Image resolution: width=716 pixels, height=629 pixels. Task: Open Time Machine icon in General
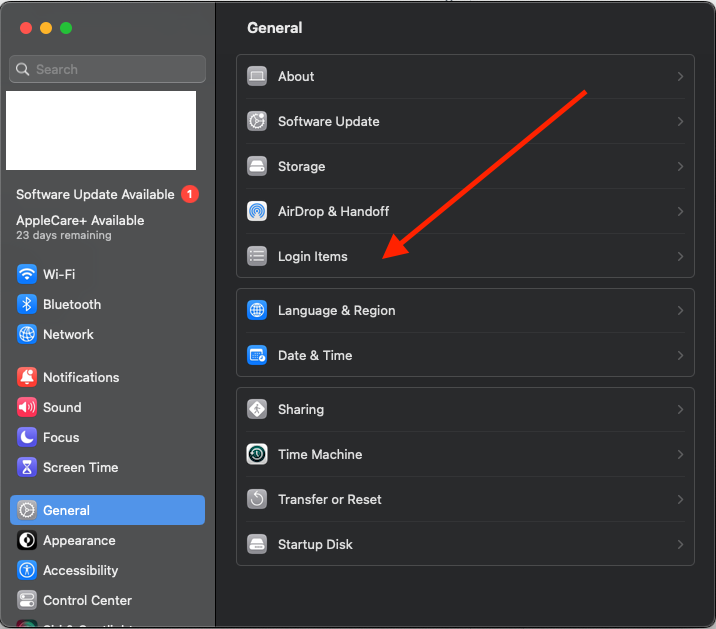point(257,454)
